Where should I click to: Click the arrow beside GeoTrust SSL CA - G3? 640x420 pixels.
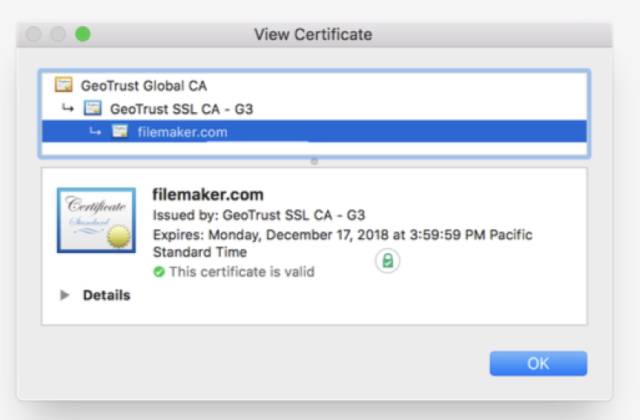pos(68,108)
